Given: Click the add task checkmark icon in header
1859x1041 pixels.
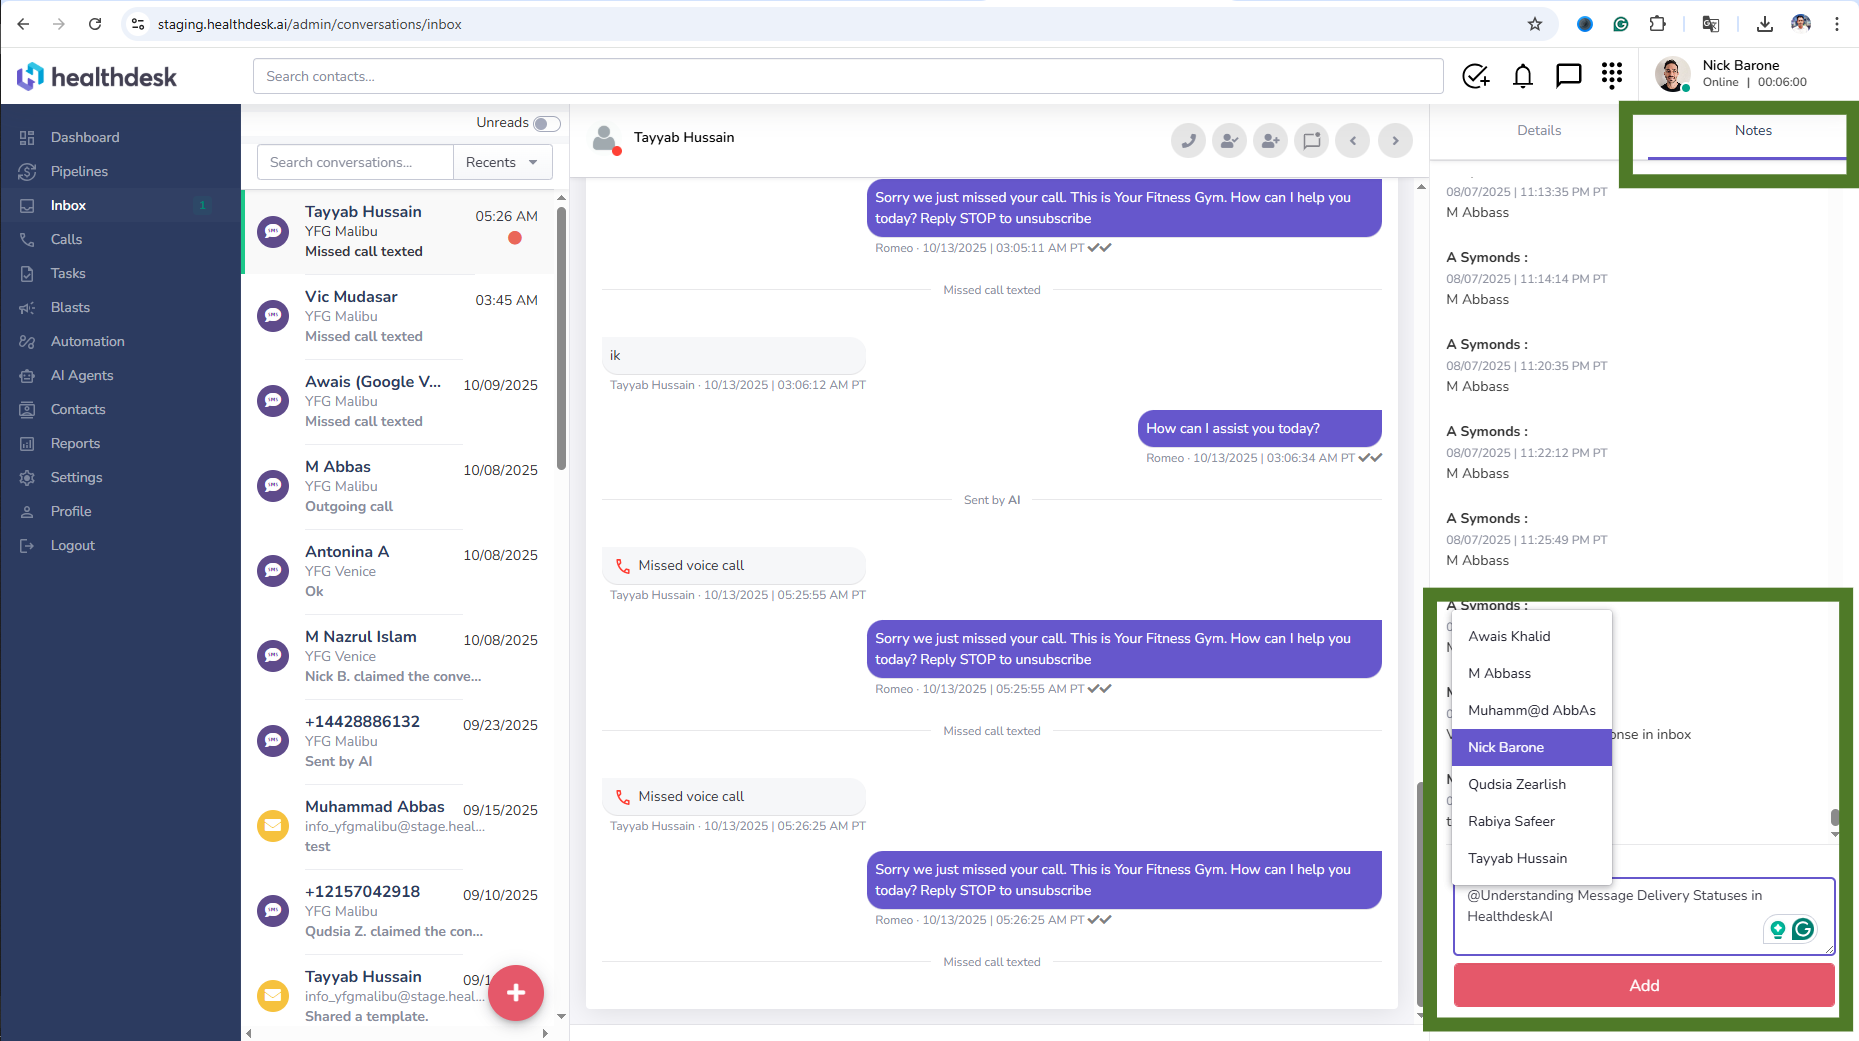Looking at the screenshot, I should tap(1476, 76).
